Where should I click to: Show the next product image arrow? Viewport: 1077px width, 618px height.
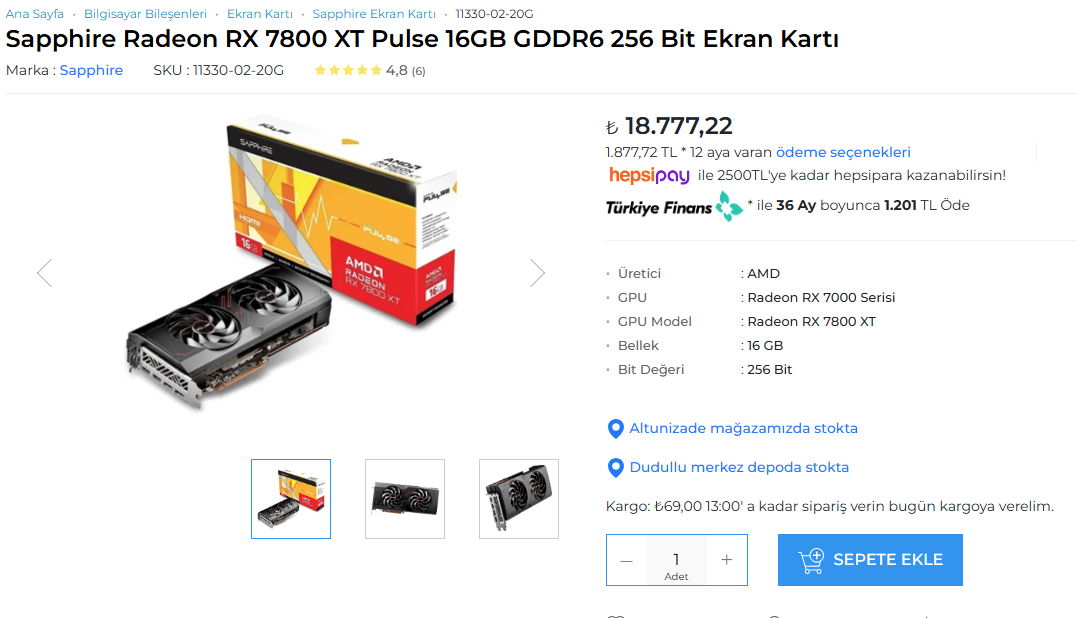537,273
